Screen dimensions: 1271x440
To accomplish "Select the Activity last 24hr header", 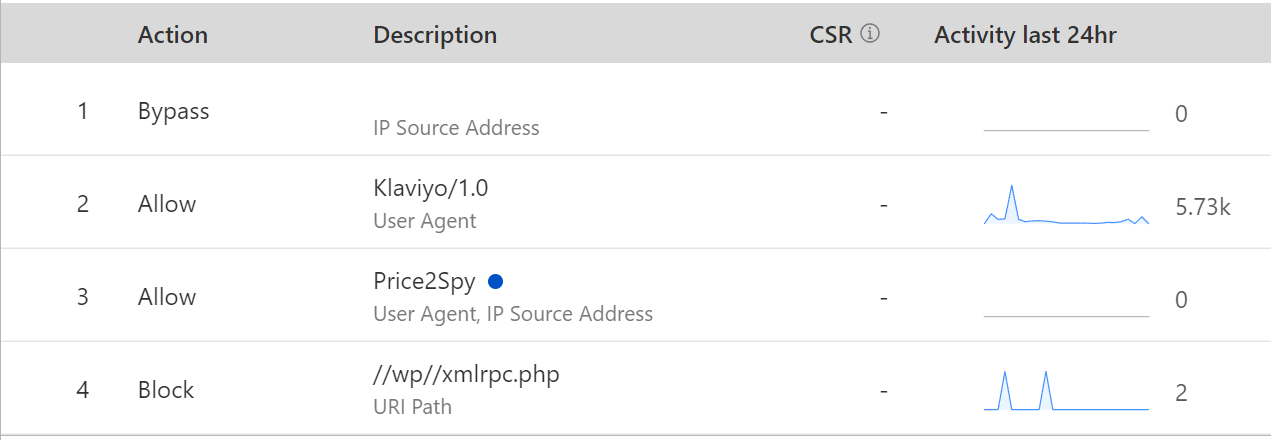I will 1025,35.
